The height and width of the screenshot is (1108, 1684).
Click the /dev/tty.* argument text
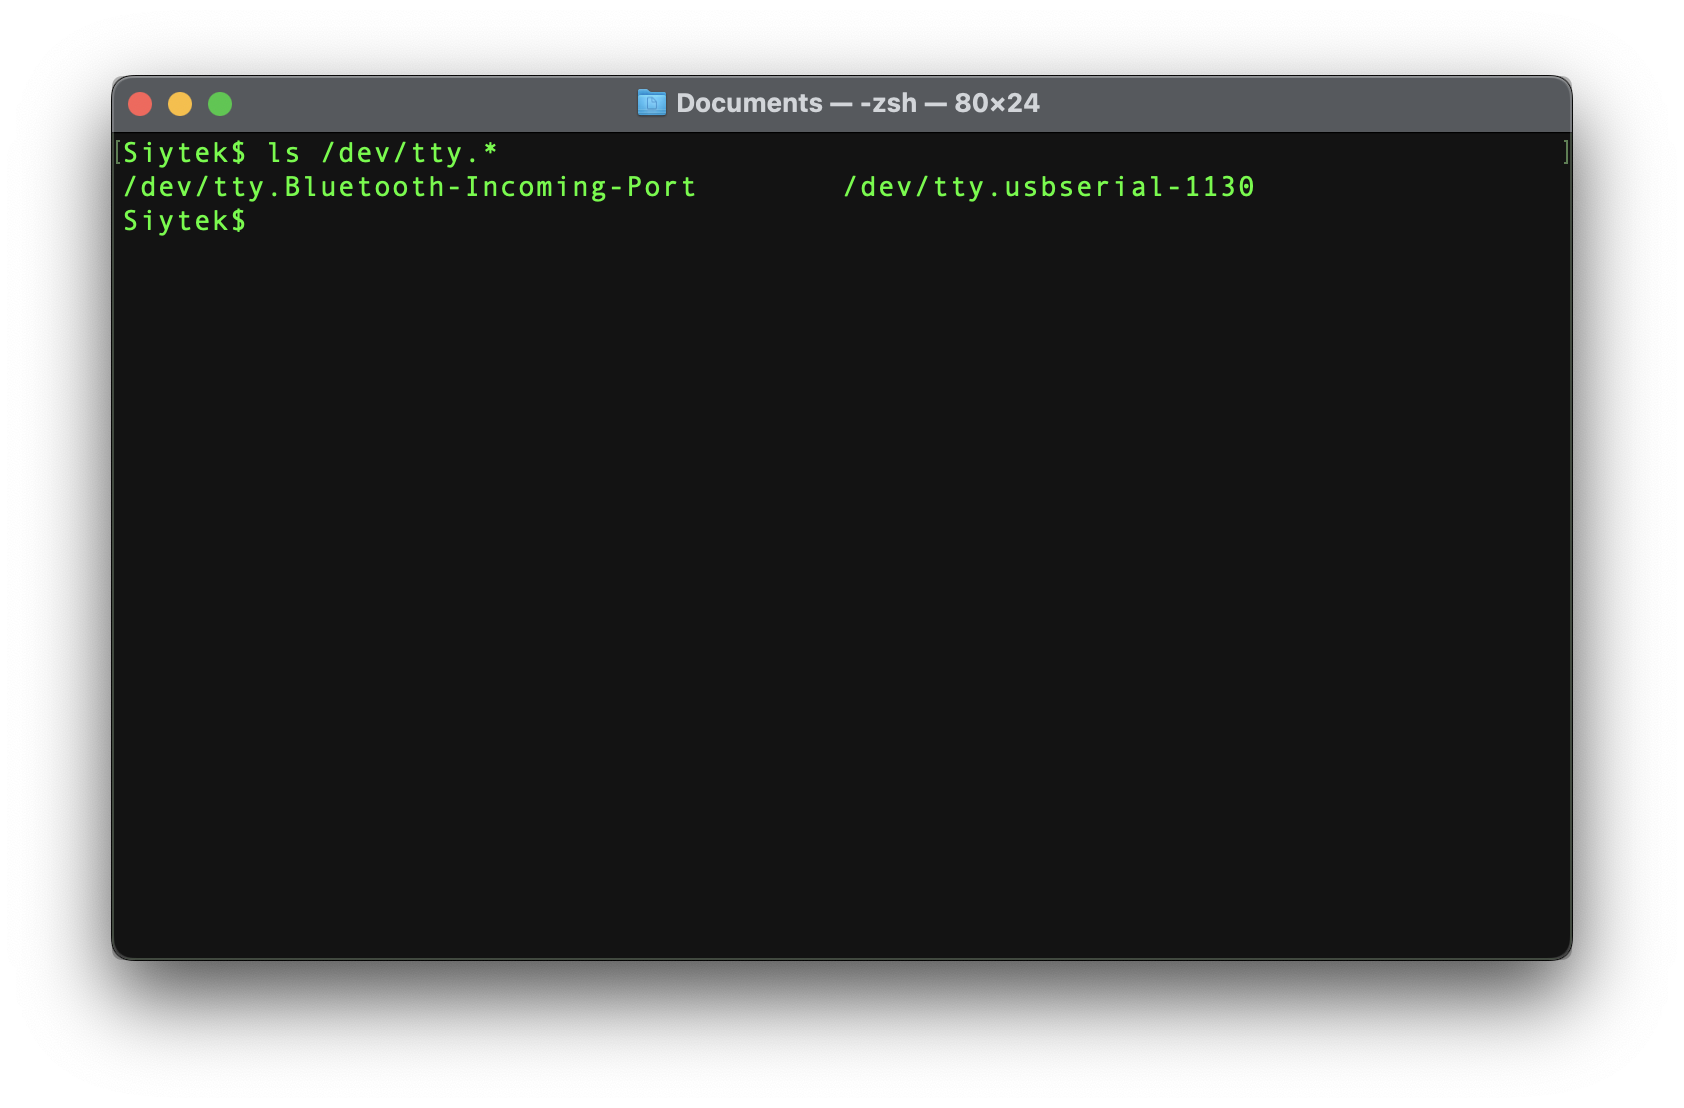click(409, 153)
